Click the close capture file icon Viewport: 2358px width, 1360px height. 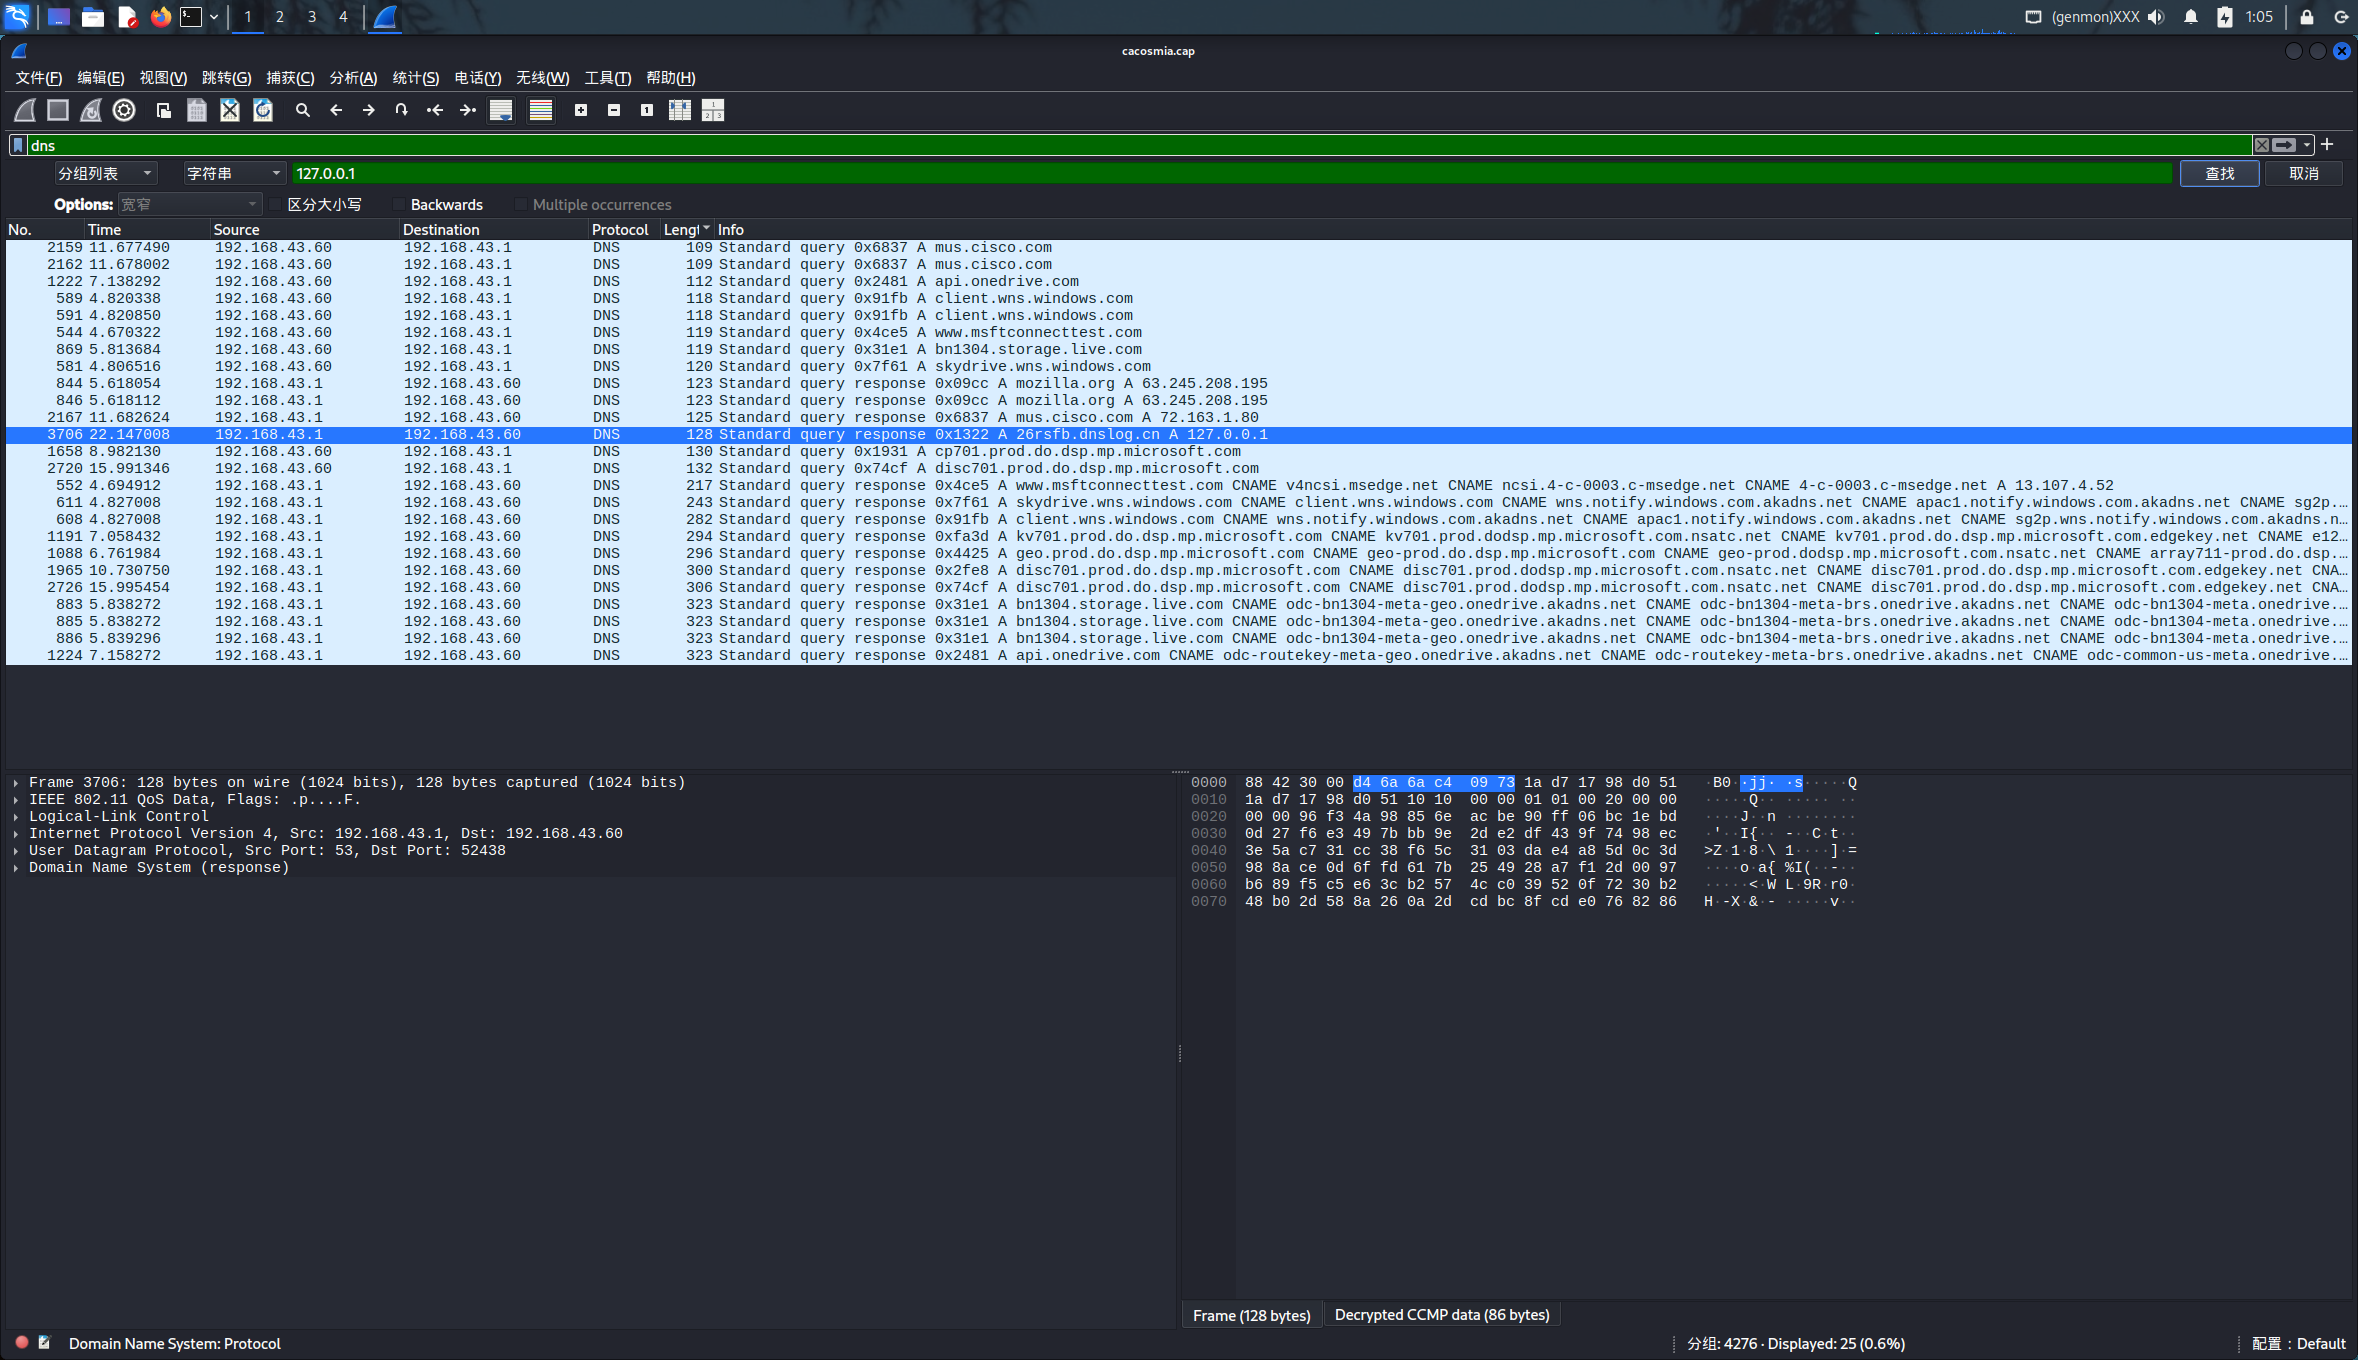click(230, 110)
